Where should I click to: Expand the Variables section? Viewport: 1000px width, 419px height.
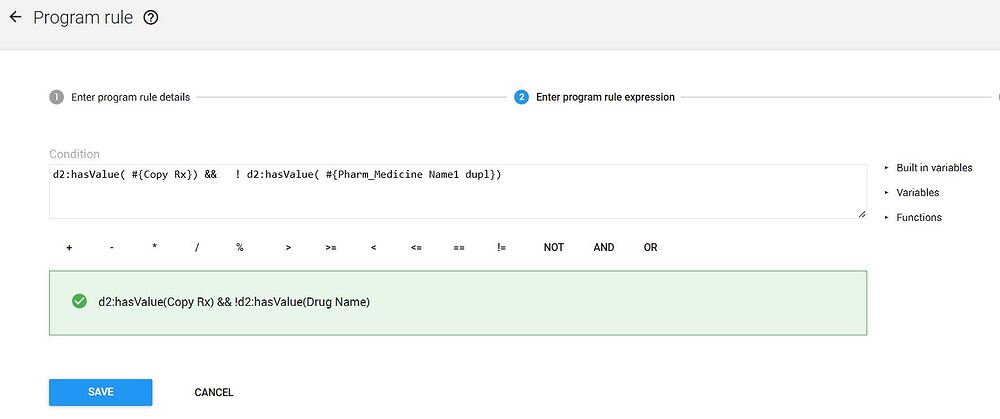[x=917, y=193]
